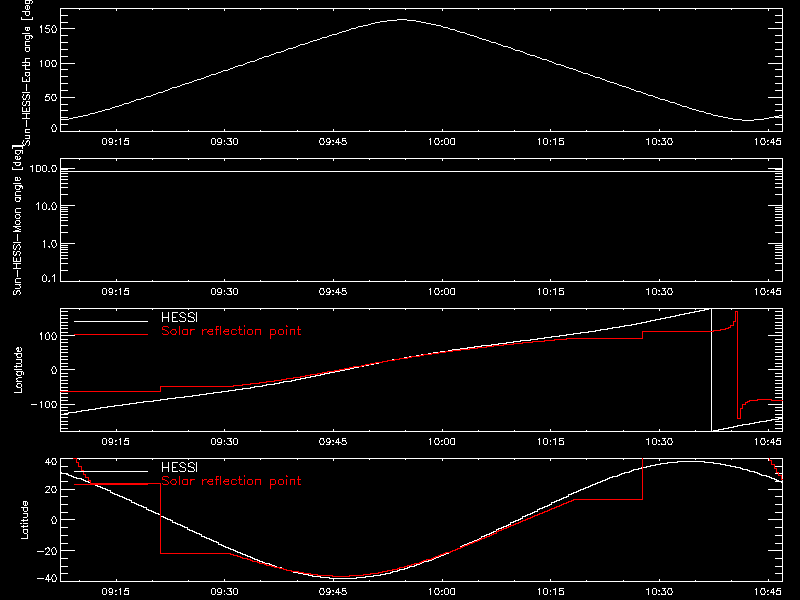Click the 40 tick label on Latitude plot

[51, 462]
